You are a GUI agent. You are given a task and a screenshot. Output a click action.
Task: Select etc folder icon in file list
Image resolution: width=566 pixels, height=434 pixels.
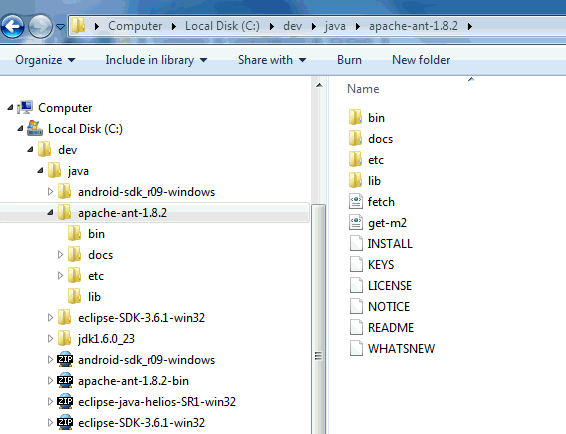coord(356,159)
